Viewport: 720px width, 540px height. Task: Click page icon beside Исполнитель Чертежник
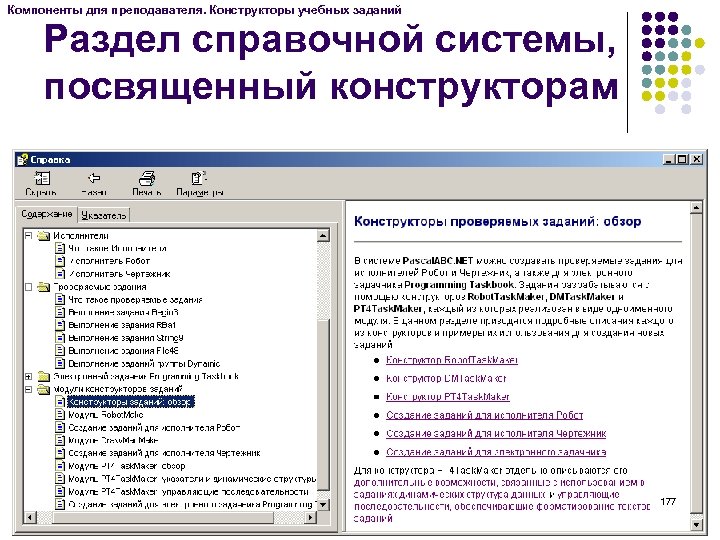tap(60, 274)
